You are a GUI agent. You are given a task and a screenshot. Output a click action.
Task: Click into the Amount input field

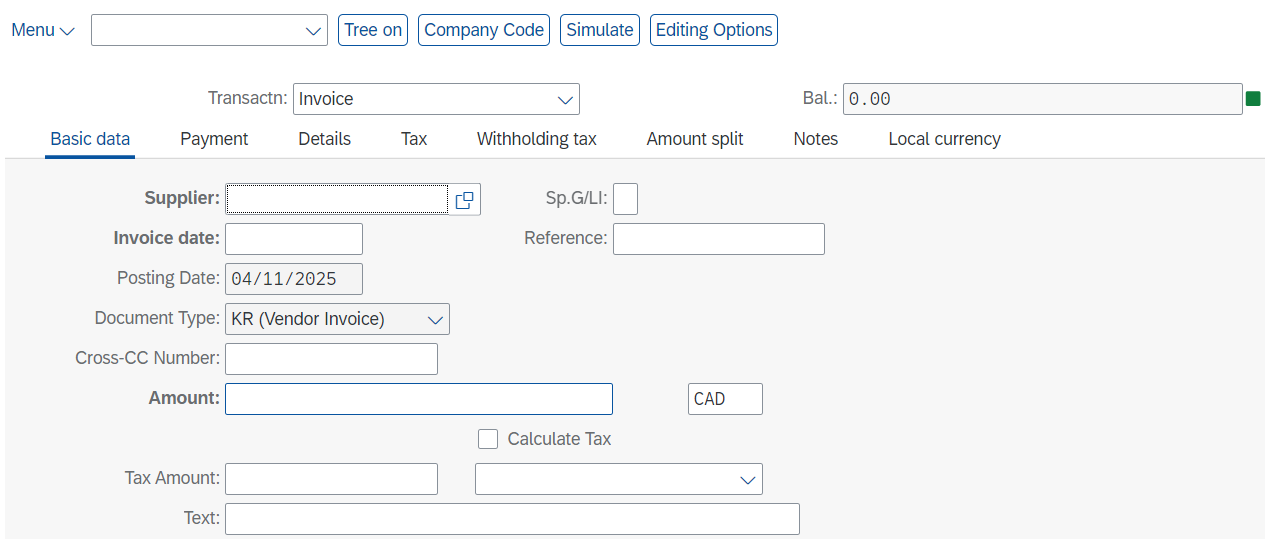(419, 399)
